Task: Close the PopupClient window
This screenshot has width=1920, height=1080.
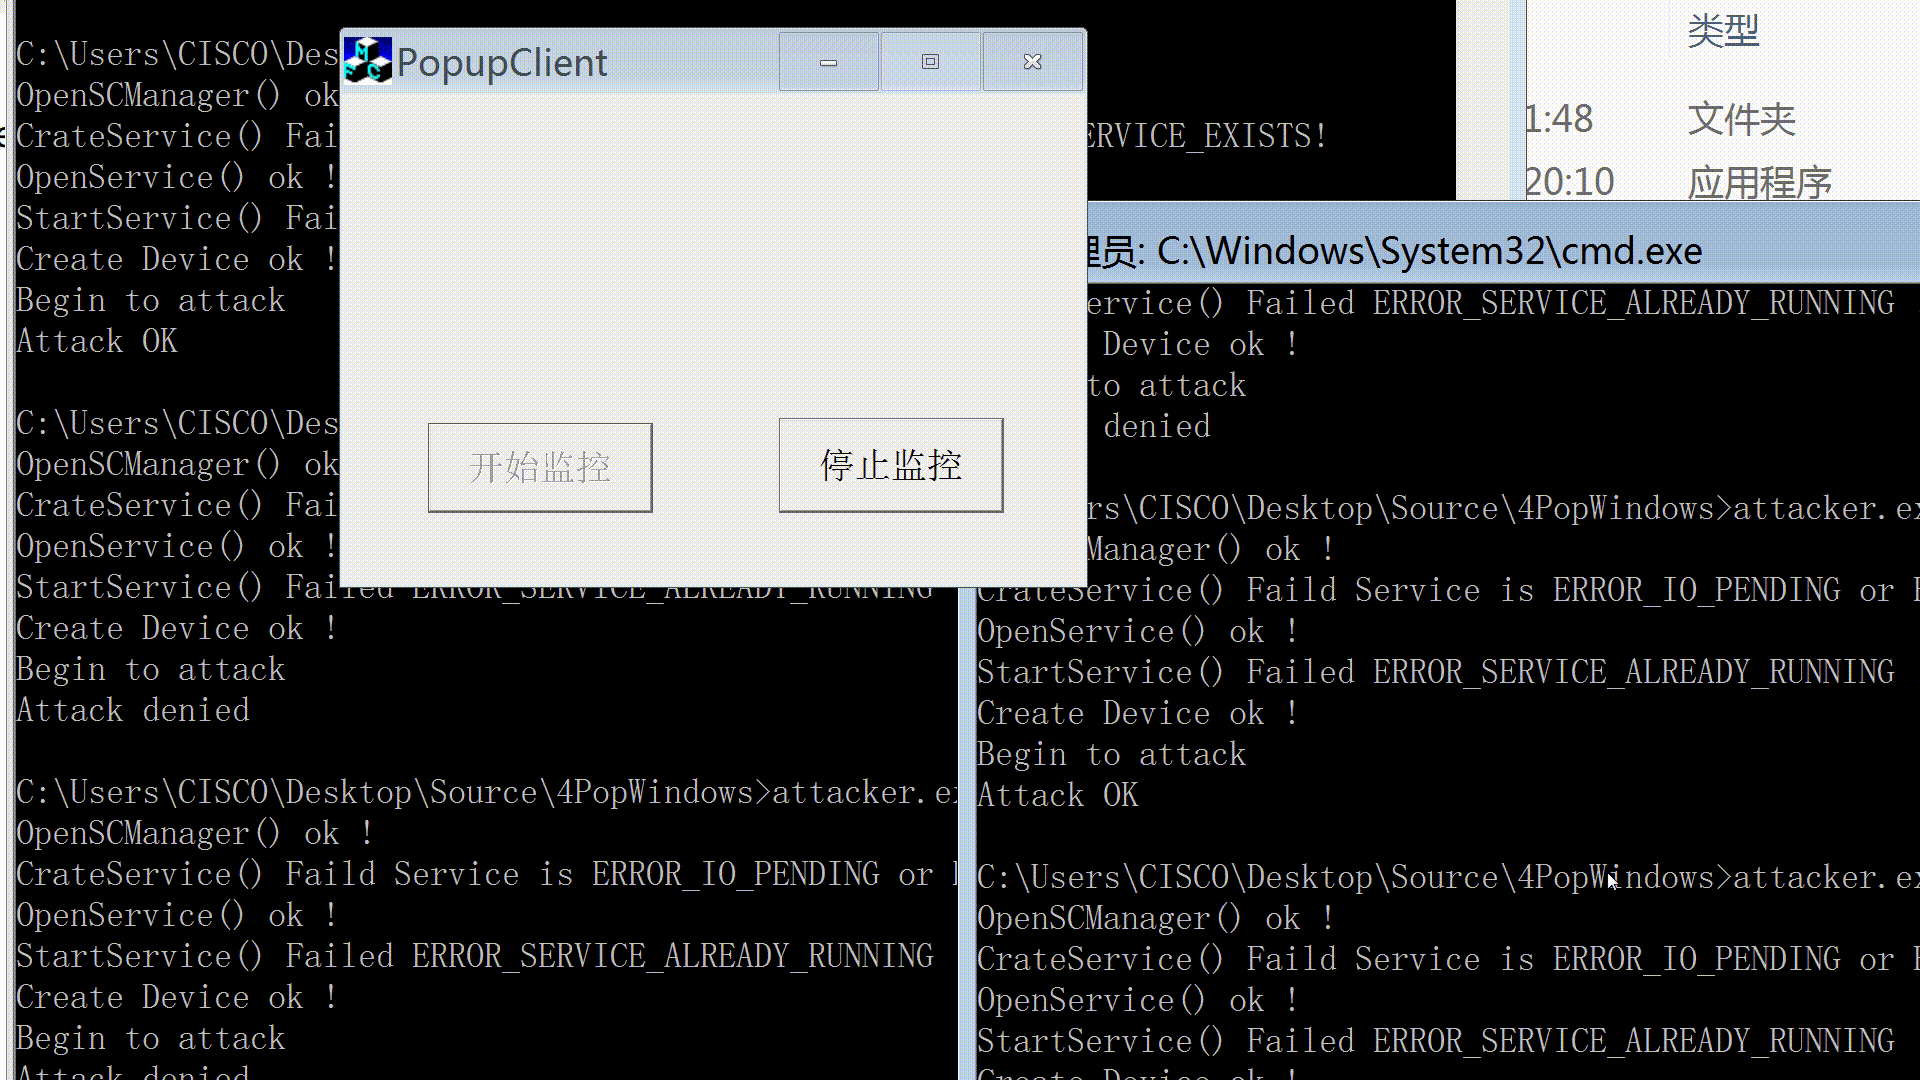Action: point(1032,62)
